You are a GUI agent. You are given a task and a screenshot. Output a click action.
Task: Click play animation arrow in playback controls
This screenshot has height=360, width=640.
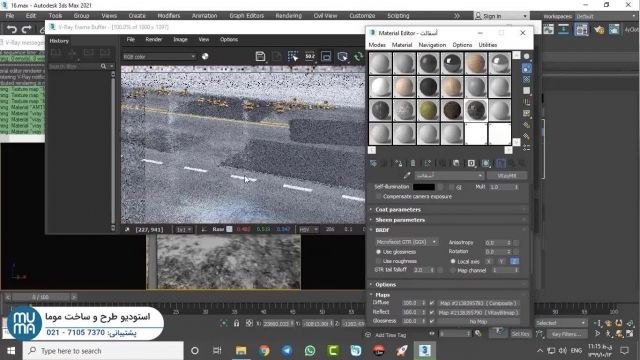(x=598, y=333)
